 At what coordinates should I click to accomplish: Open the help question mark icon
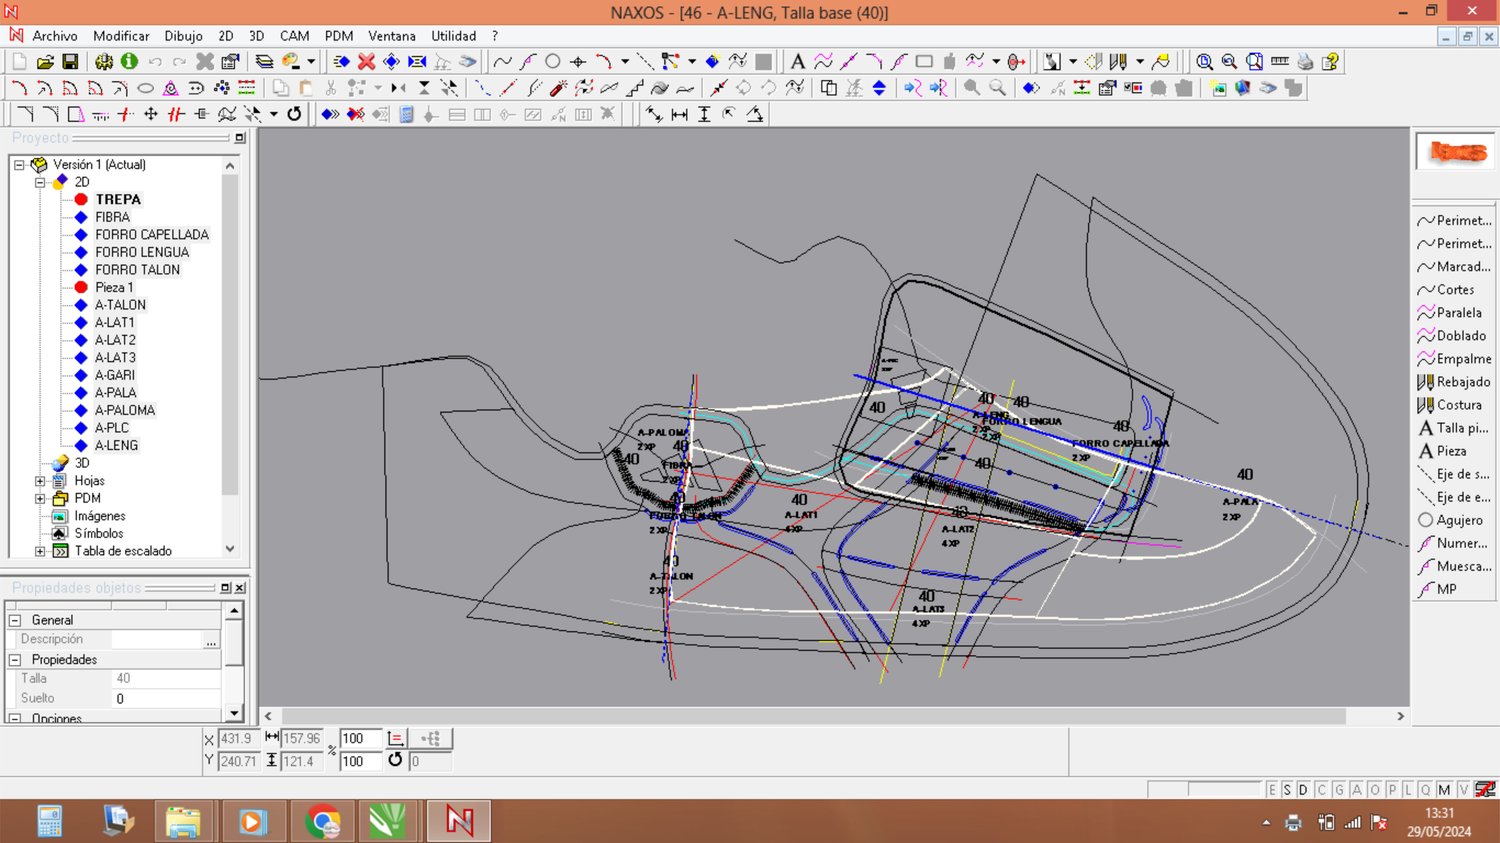[x=1330, y=62]
